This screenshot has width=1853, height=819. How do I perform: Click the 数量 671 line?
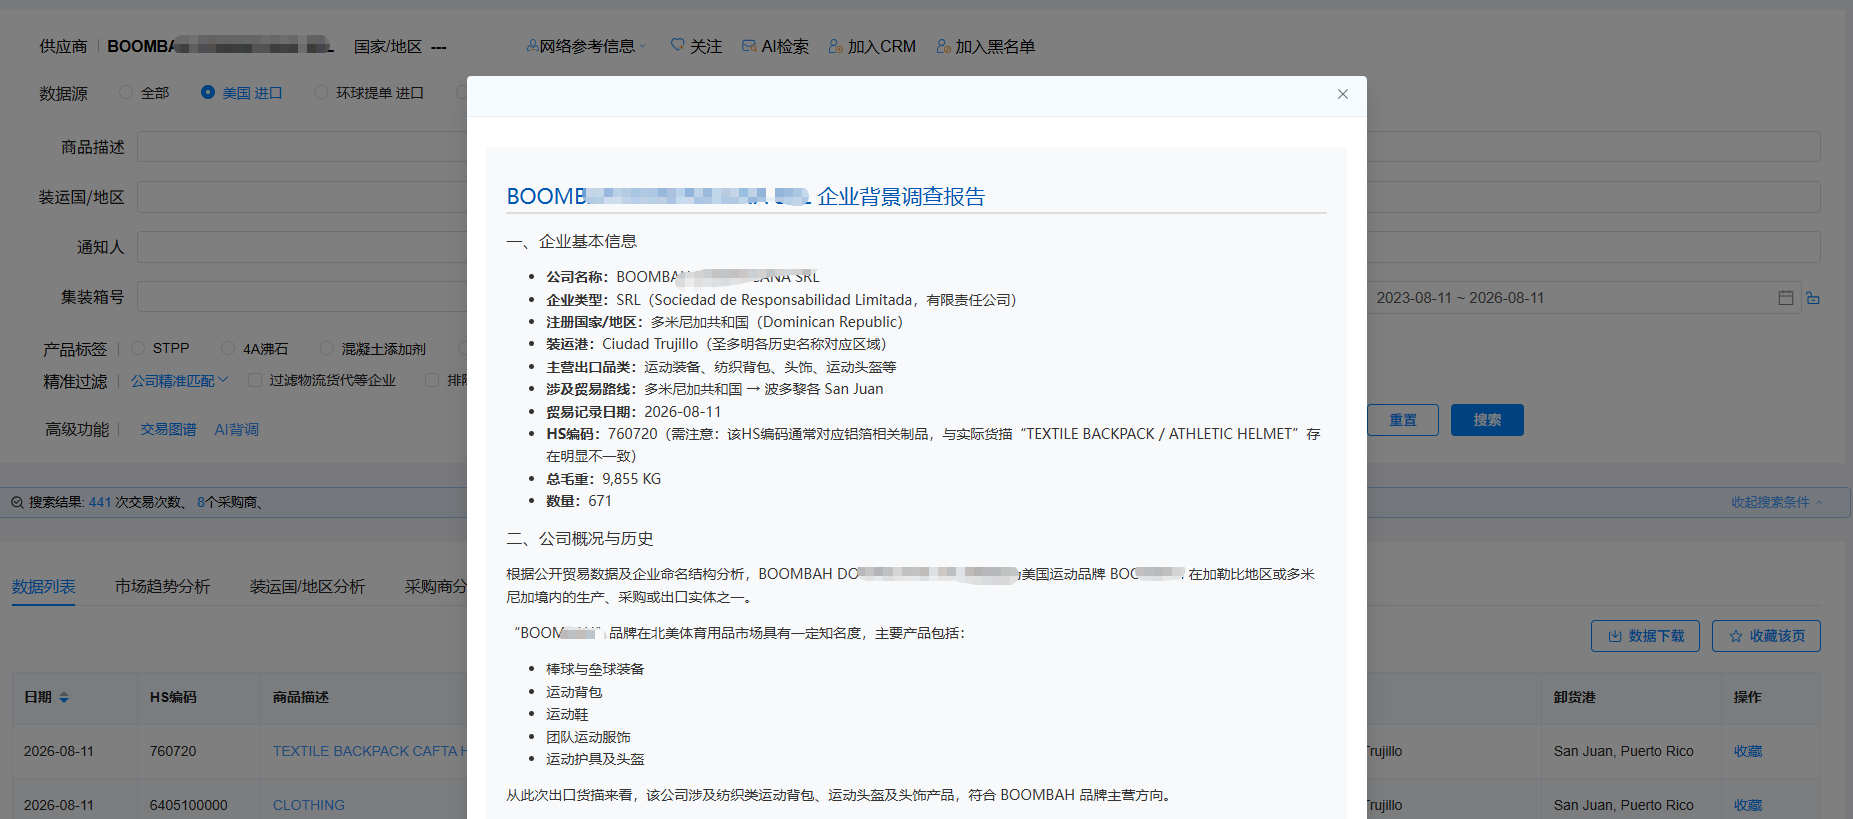[x=579, y=501]
